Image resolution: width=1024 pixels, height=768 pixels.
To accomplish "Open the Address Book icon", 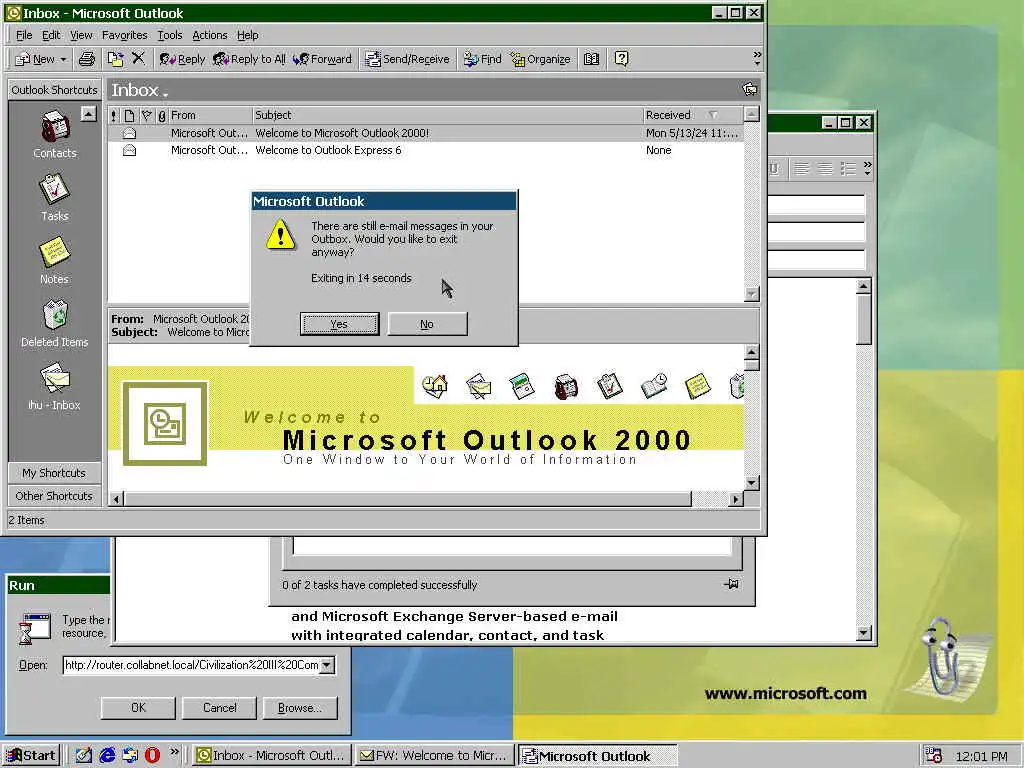I will (x=592, y=59).
